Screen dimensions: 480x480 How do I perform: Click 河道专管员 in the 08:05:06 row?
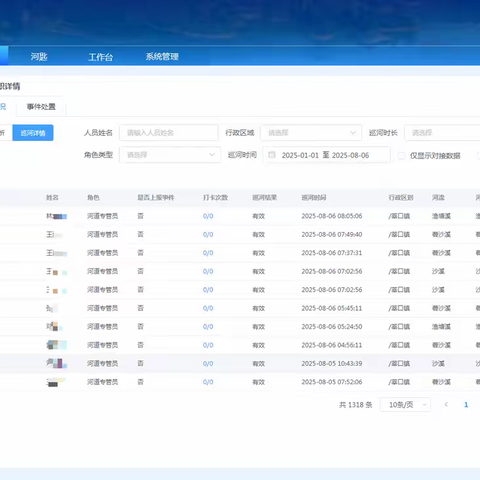[102, 216]
